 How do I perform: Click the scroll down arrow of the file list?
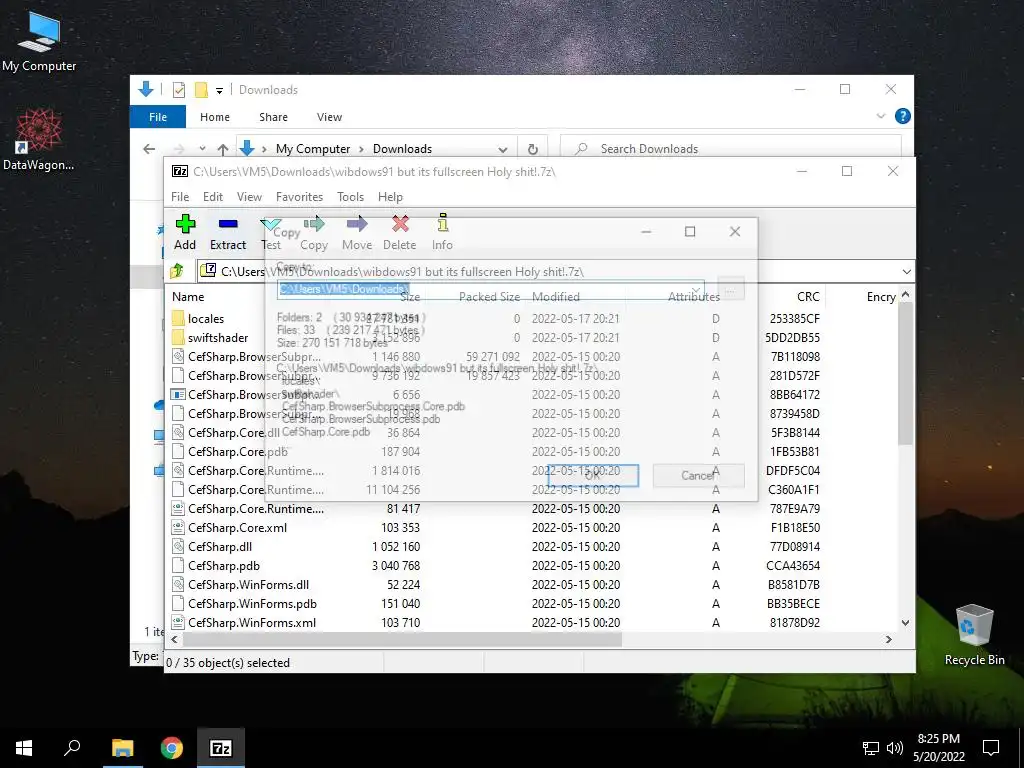click(905, 622)
